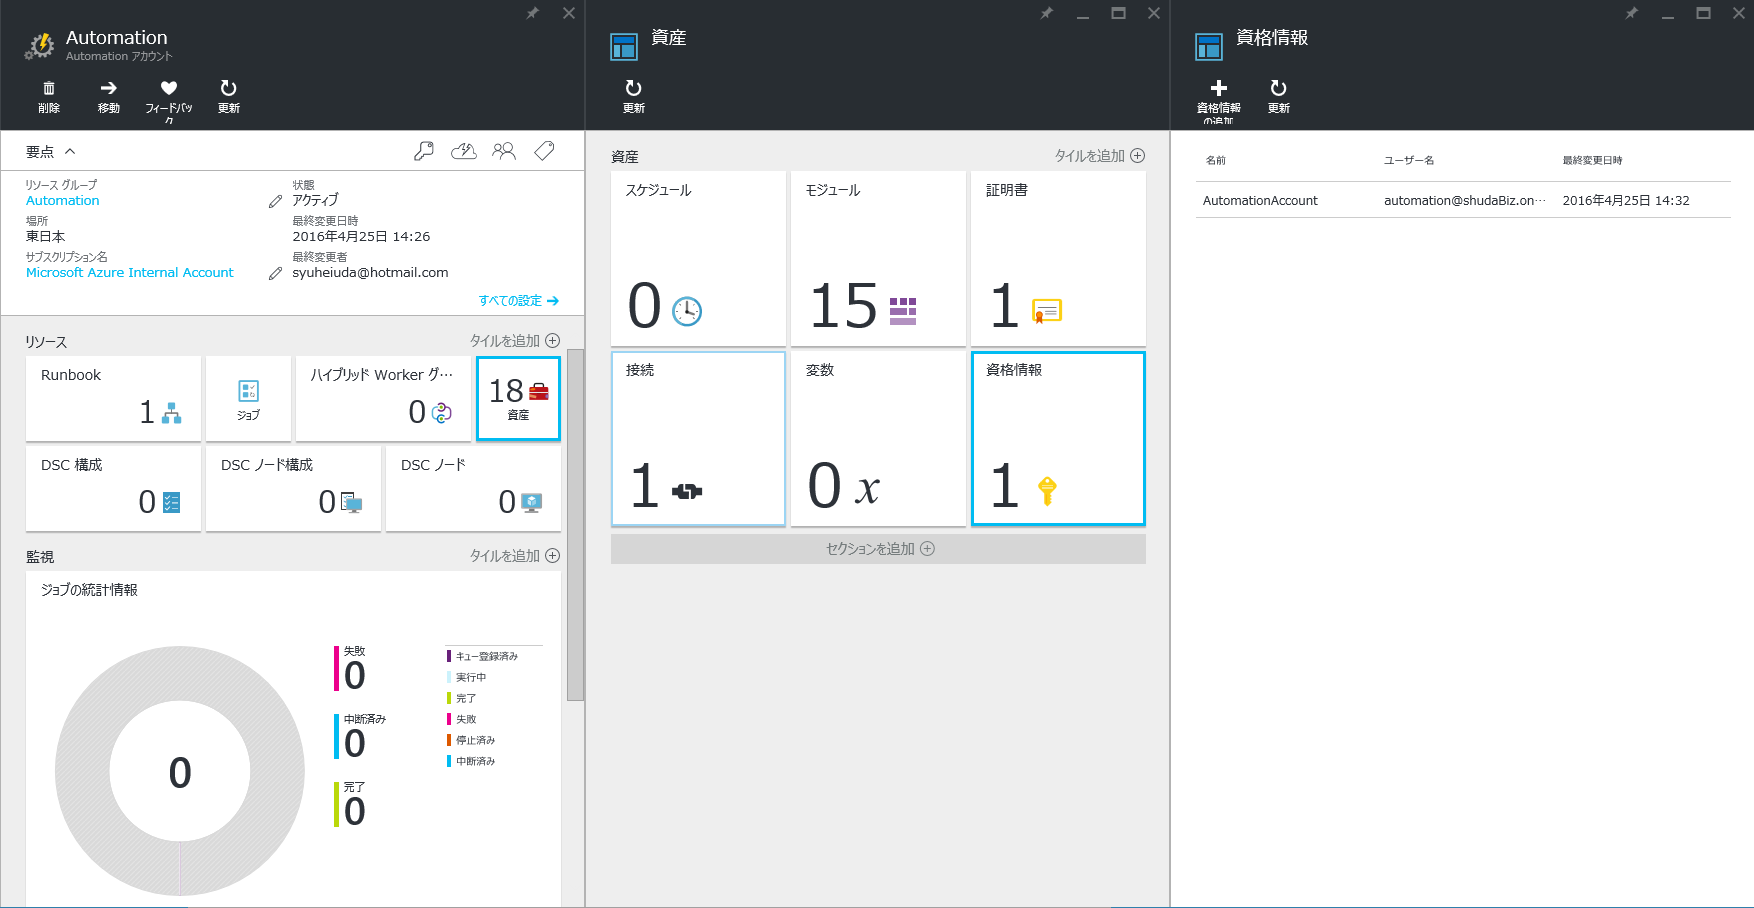1754x908 pixels.
Task: Sort by 名前 column header
Action: [1215, 160]
